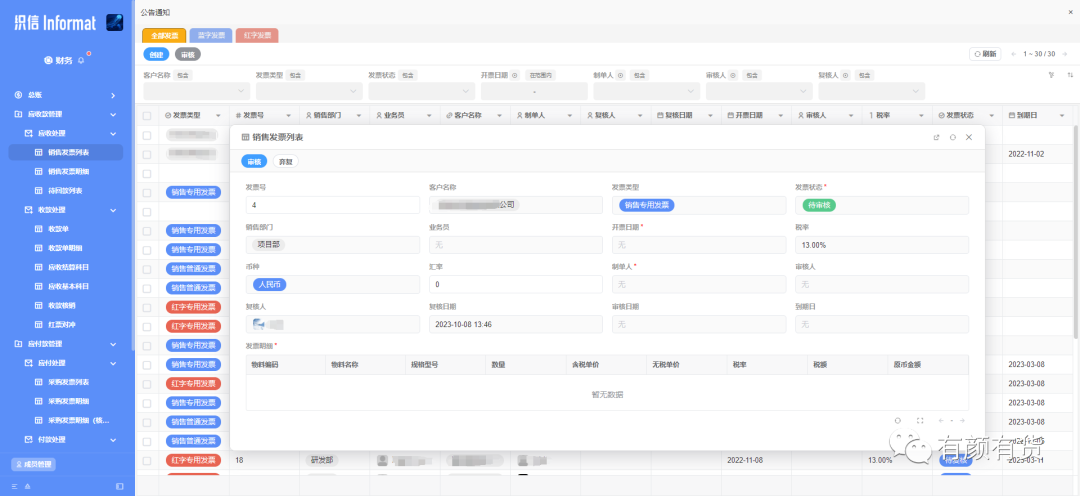Click the 汇率 input field
The width and height of the screenshot is (1080, 496).
tap(516, 285)
